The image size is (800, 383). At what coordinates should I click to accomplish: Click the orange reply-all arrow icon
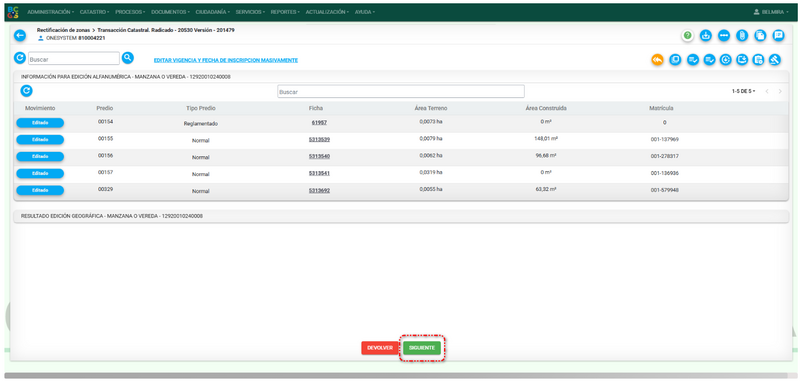(x=657, y=60)
